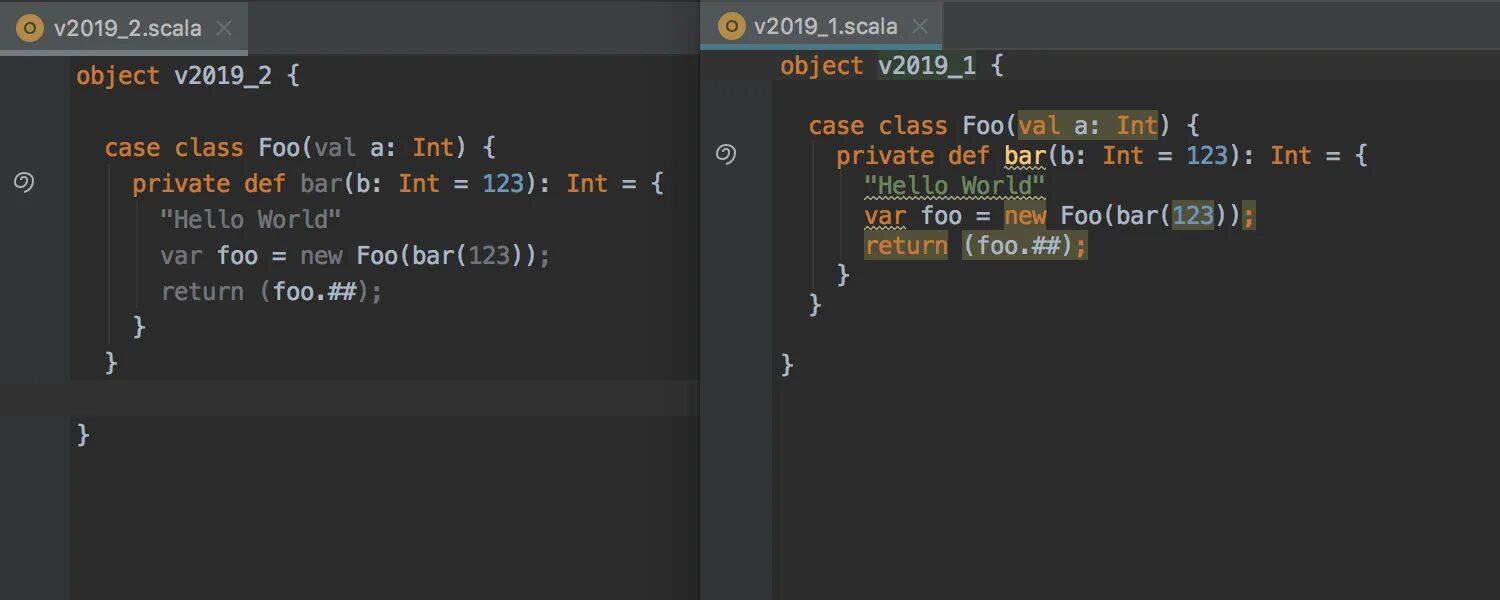Click 'private def bar' line in left editor

point(398,184)
